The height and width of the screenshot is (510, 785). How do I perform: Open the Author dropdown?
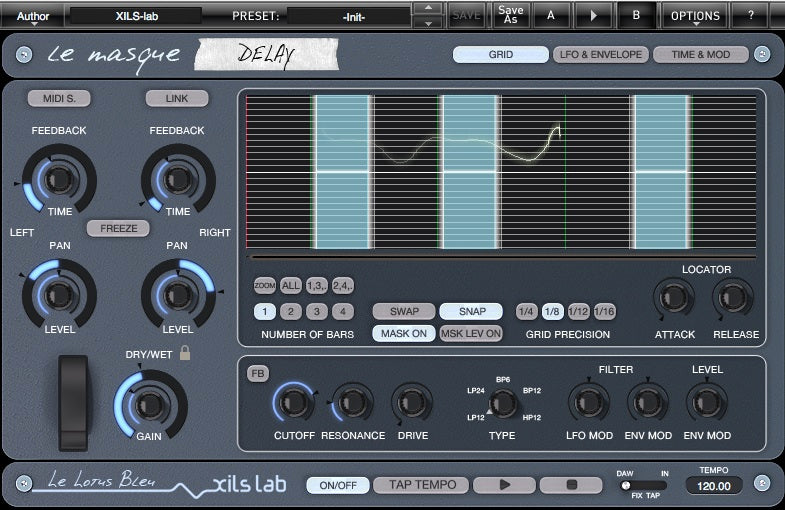pos(33,16)
